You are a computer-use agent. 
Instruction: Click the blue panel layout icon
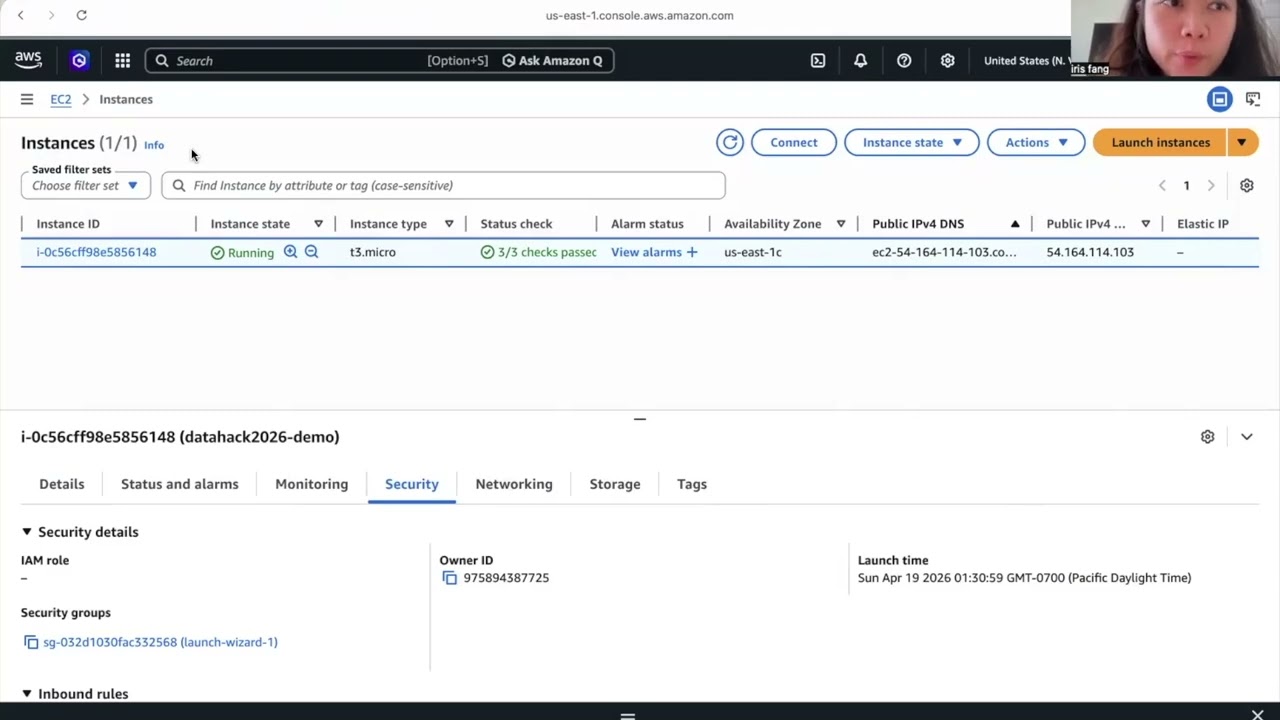1219,99
